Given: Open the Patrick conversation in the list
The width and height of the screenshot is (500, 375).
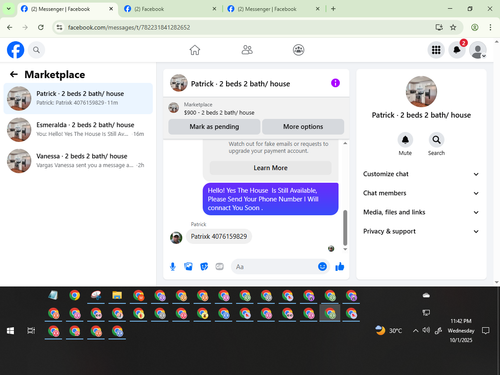Looking at the screenshot, I should 78,98.
